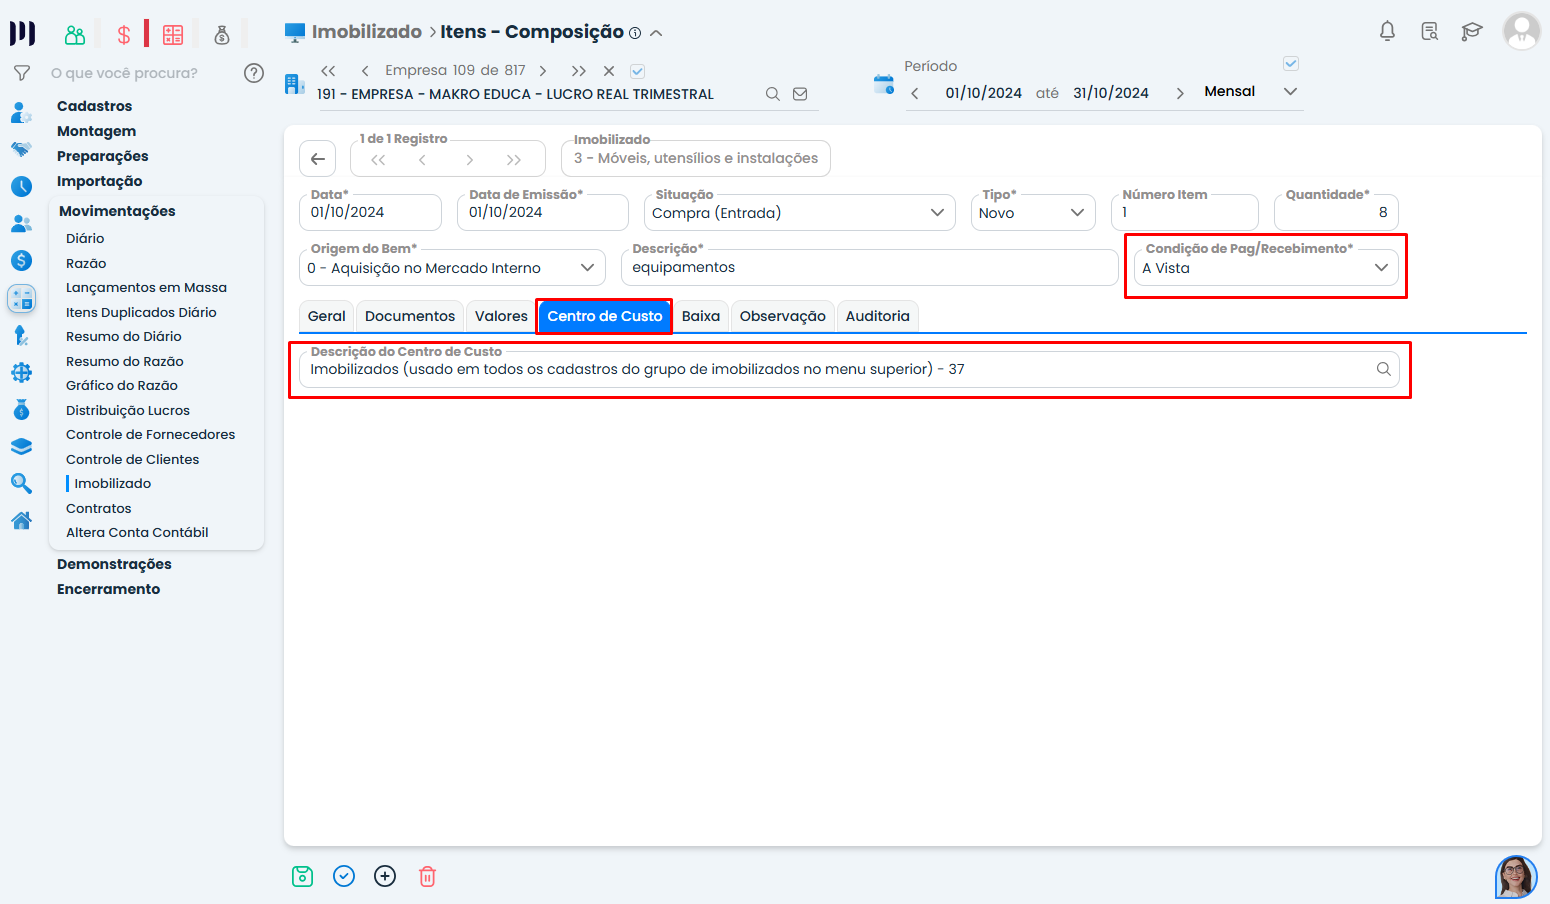
Task: Click the Descrição input field
Action: [868, 268]
